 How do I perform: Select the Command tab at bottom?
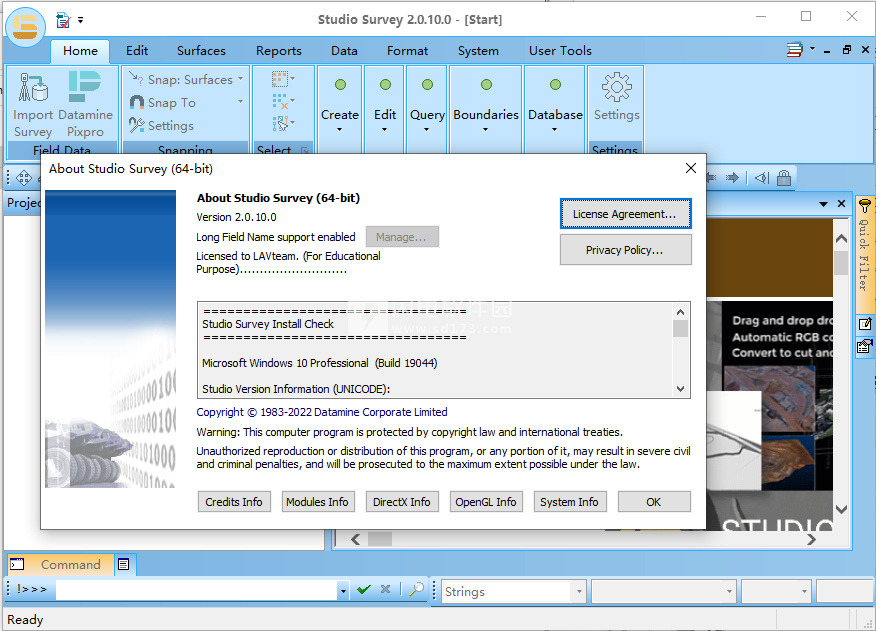pos(60,564)
